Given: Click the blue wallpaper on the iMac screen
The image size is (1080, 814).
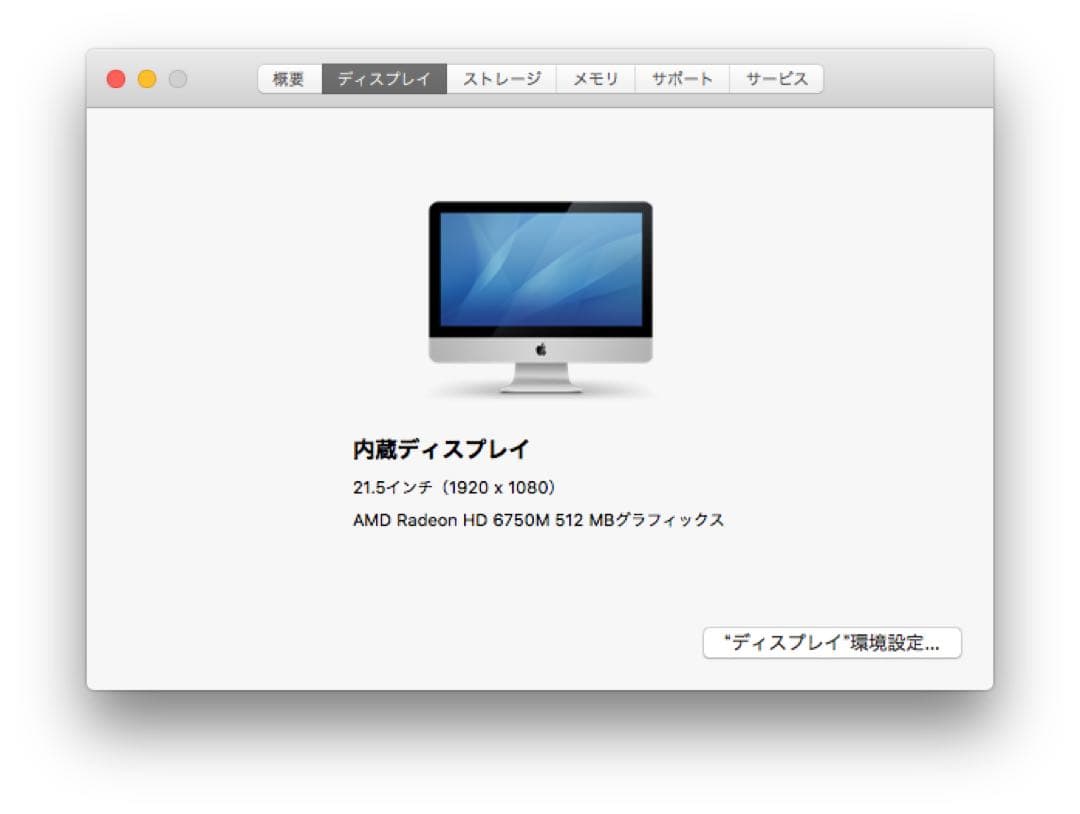Looking at the screenshot, I should point(540,268).
